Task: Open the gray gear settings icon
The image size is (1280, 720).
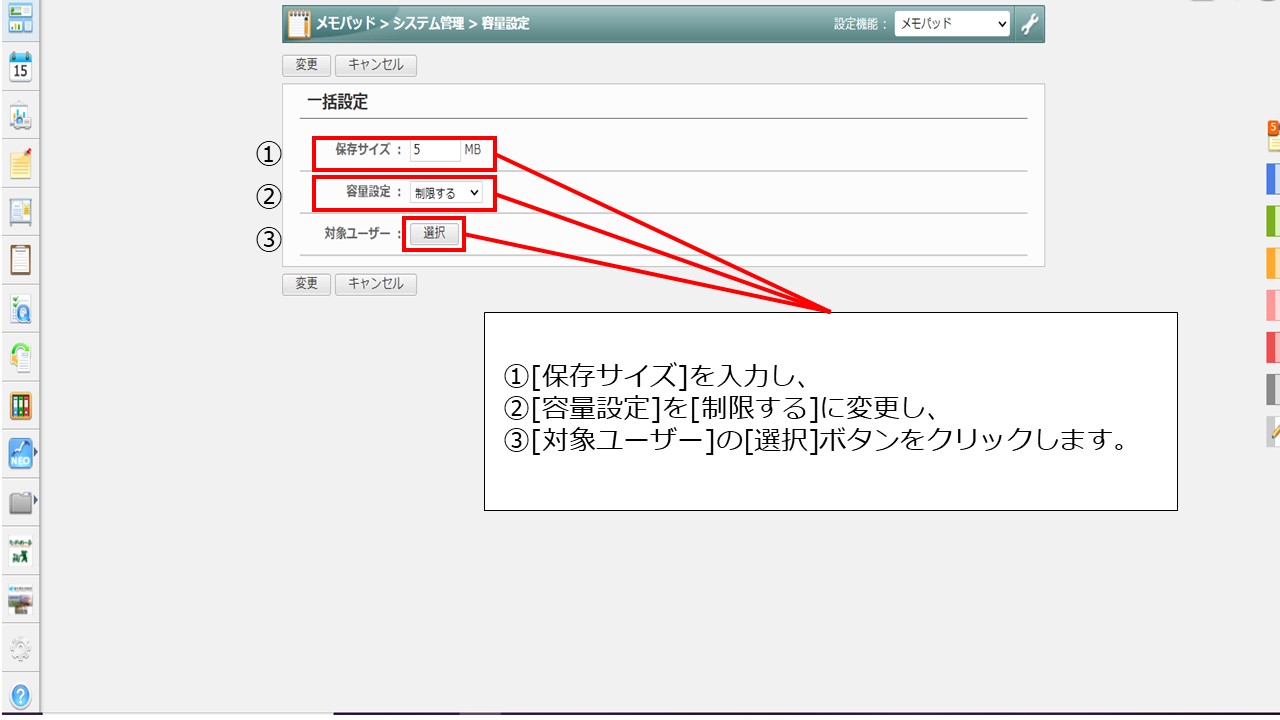Action: point(20,650)
